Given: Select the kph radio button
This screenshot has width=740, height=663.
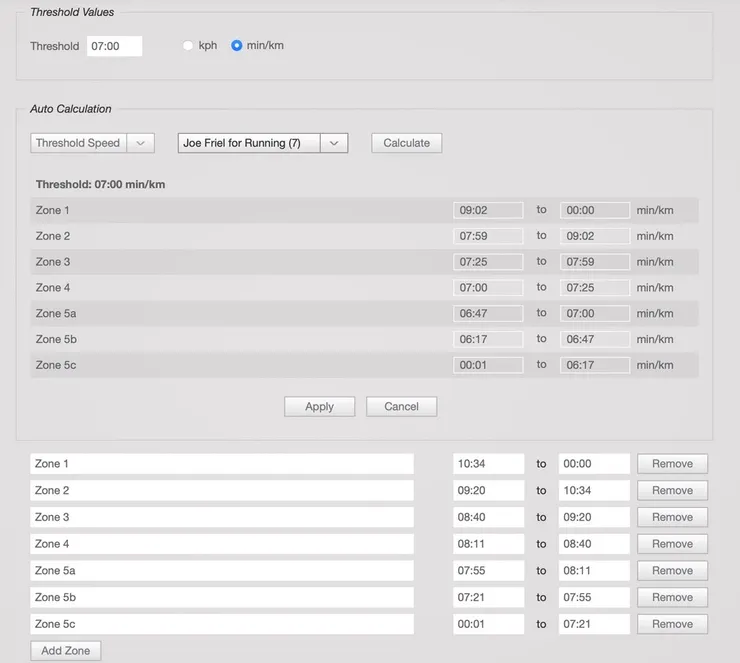Looking at the screenshot, I should [188, 46].
